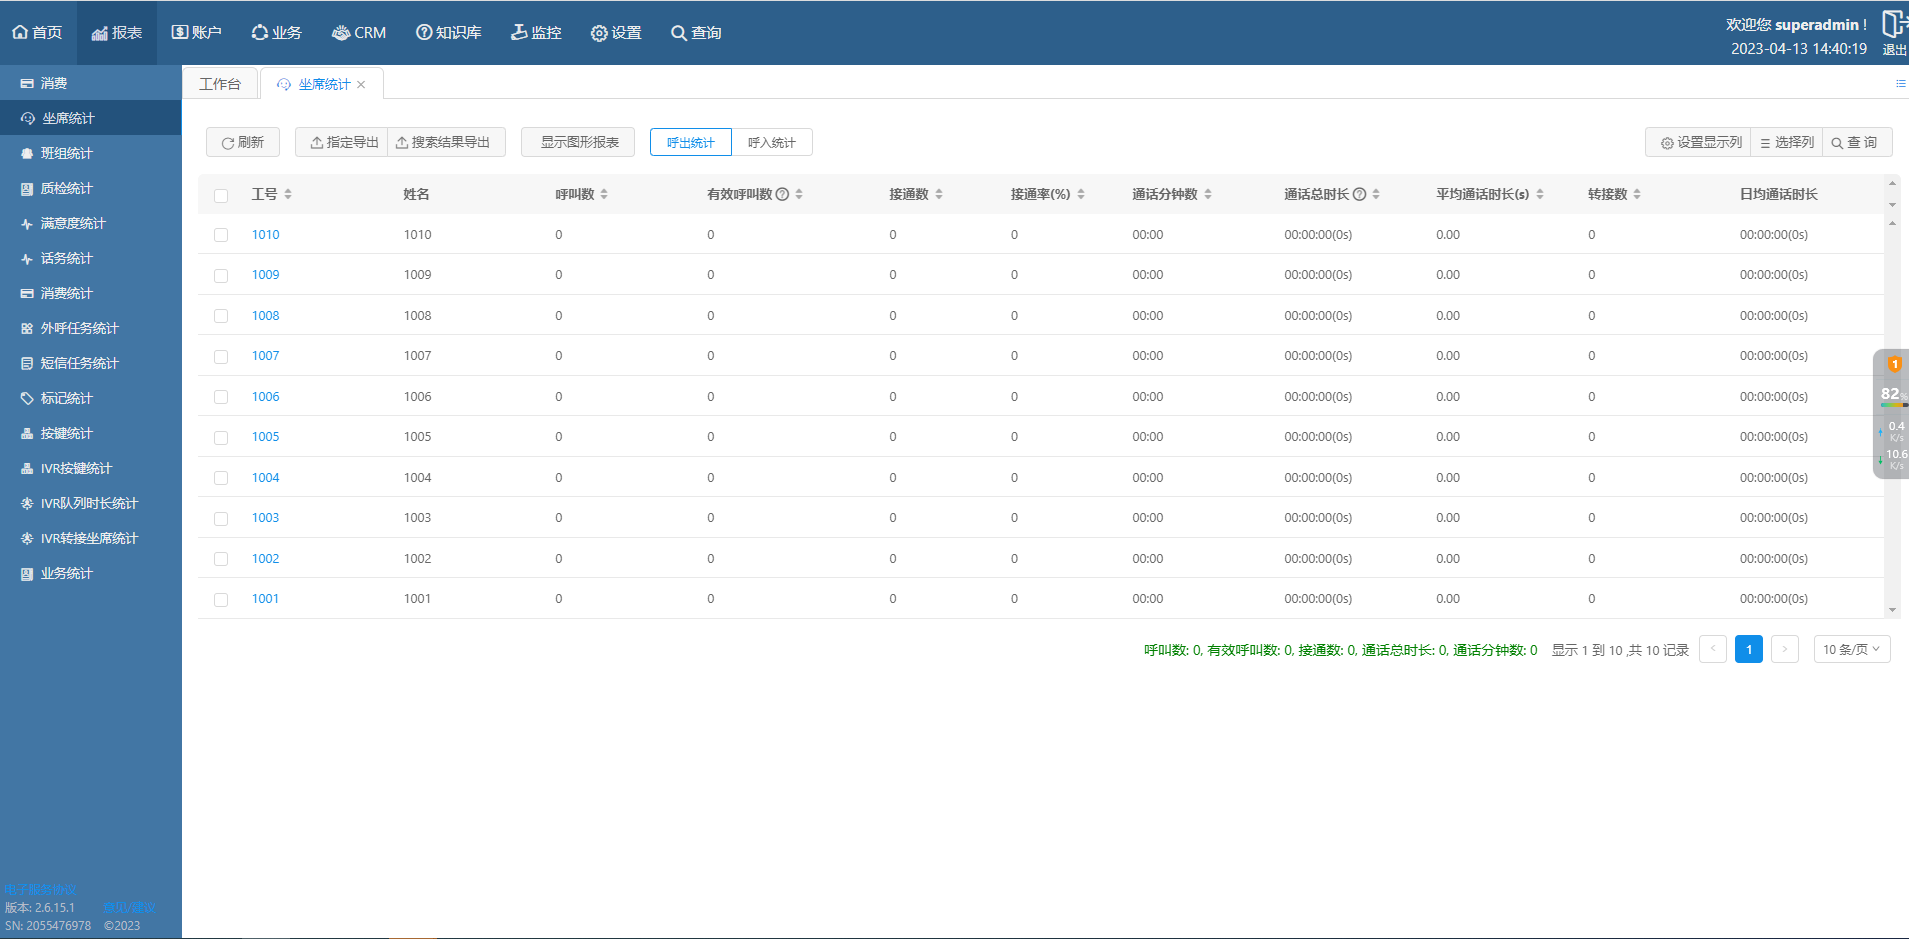
Task: Open the 监控 monitoring menu
Action: (536, 33)
